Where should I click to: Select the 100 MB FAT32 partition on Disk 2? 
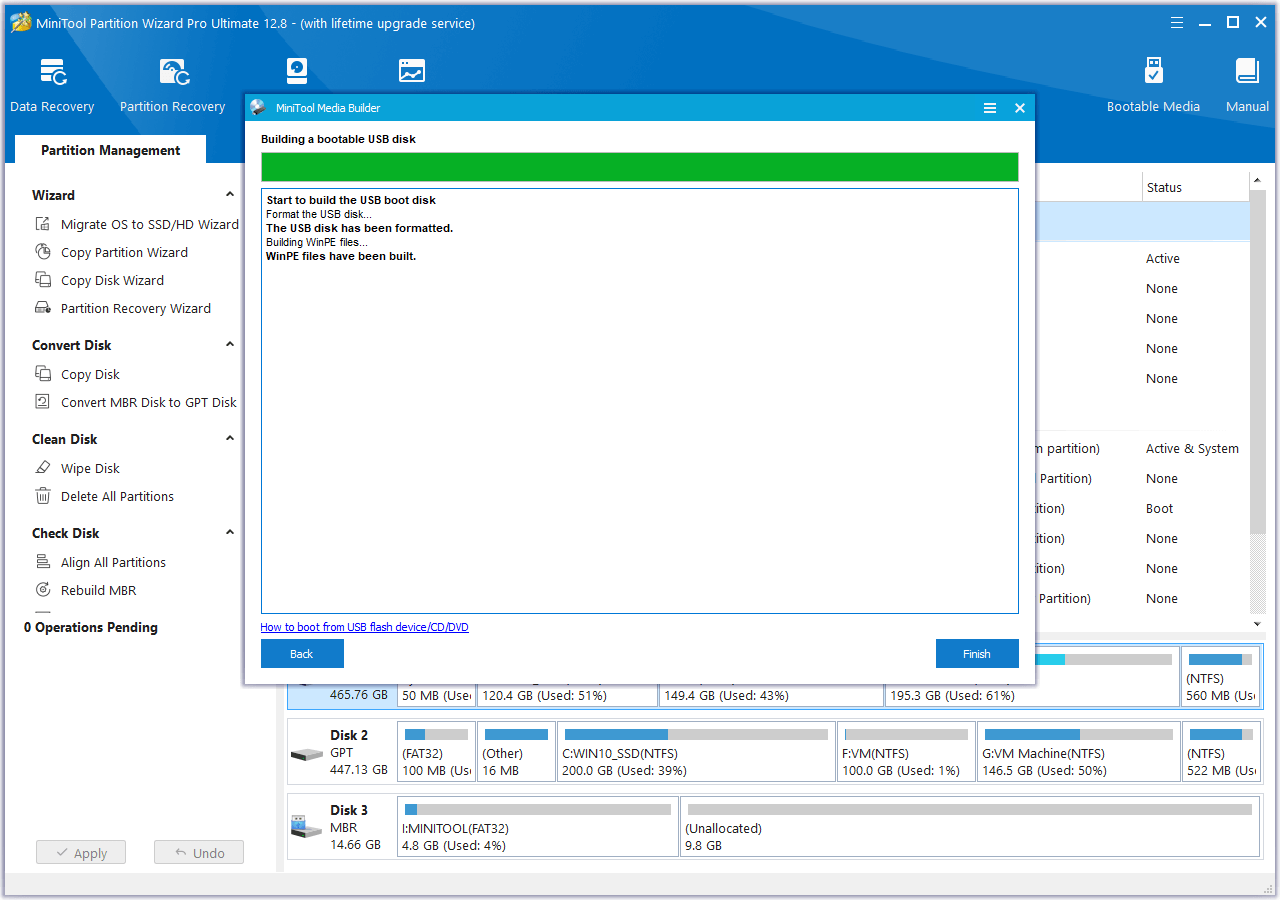tap(436, 752)
